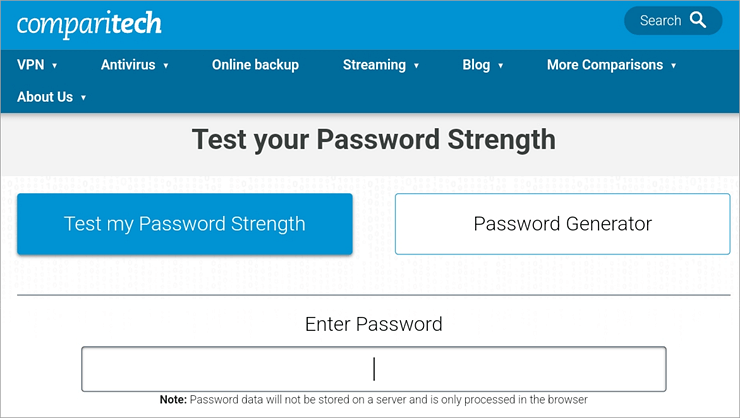Open the About Us menu
740x418 pixels.
coord(45,97)
